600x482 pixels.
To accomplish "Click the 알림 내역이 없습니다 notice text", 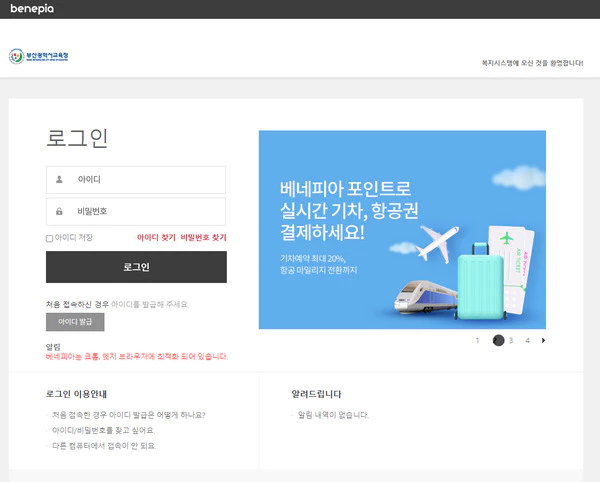I will pyautogui.click(x=333, y=415).
